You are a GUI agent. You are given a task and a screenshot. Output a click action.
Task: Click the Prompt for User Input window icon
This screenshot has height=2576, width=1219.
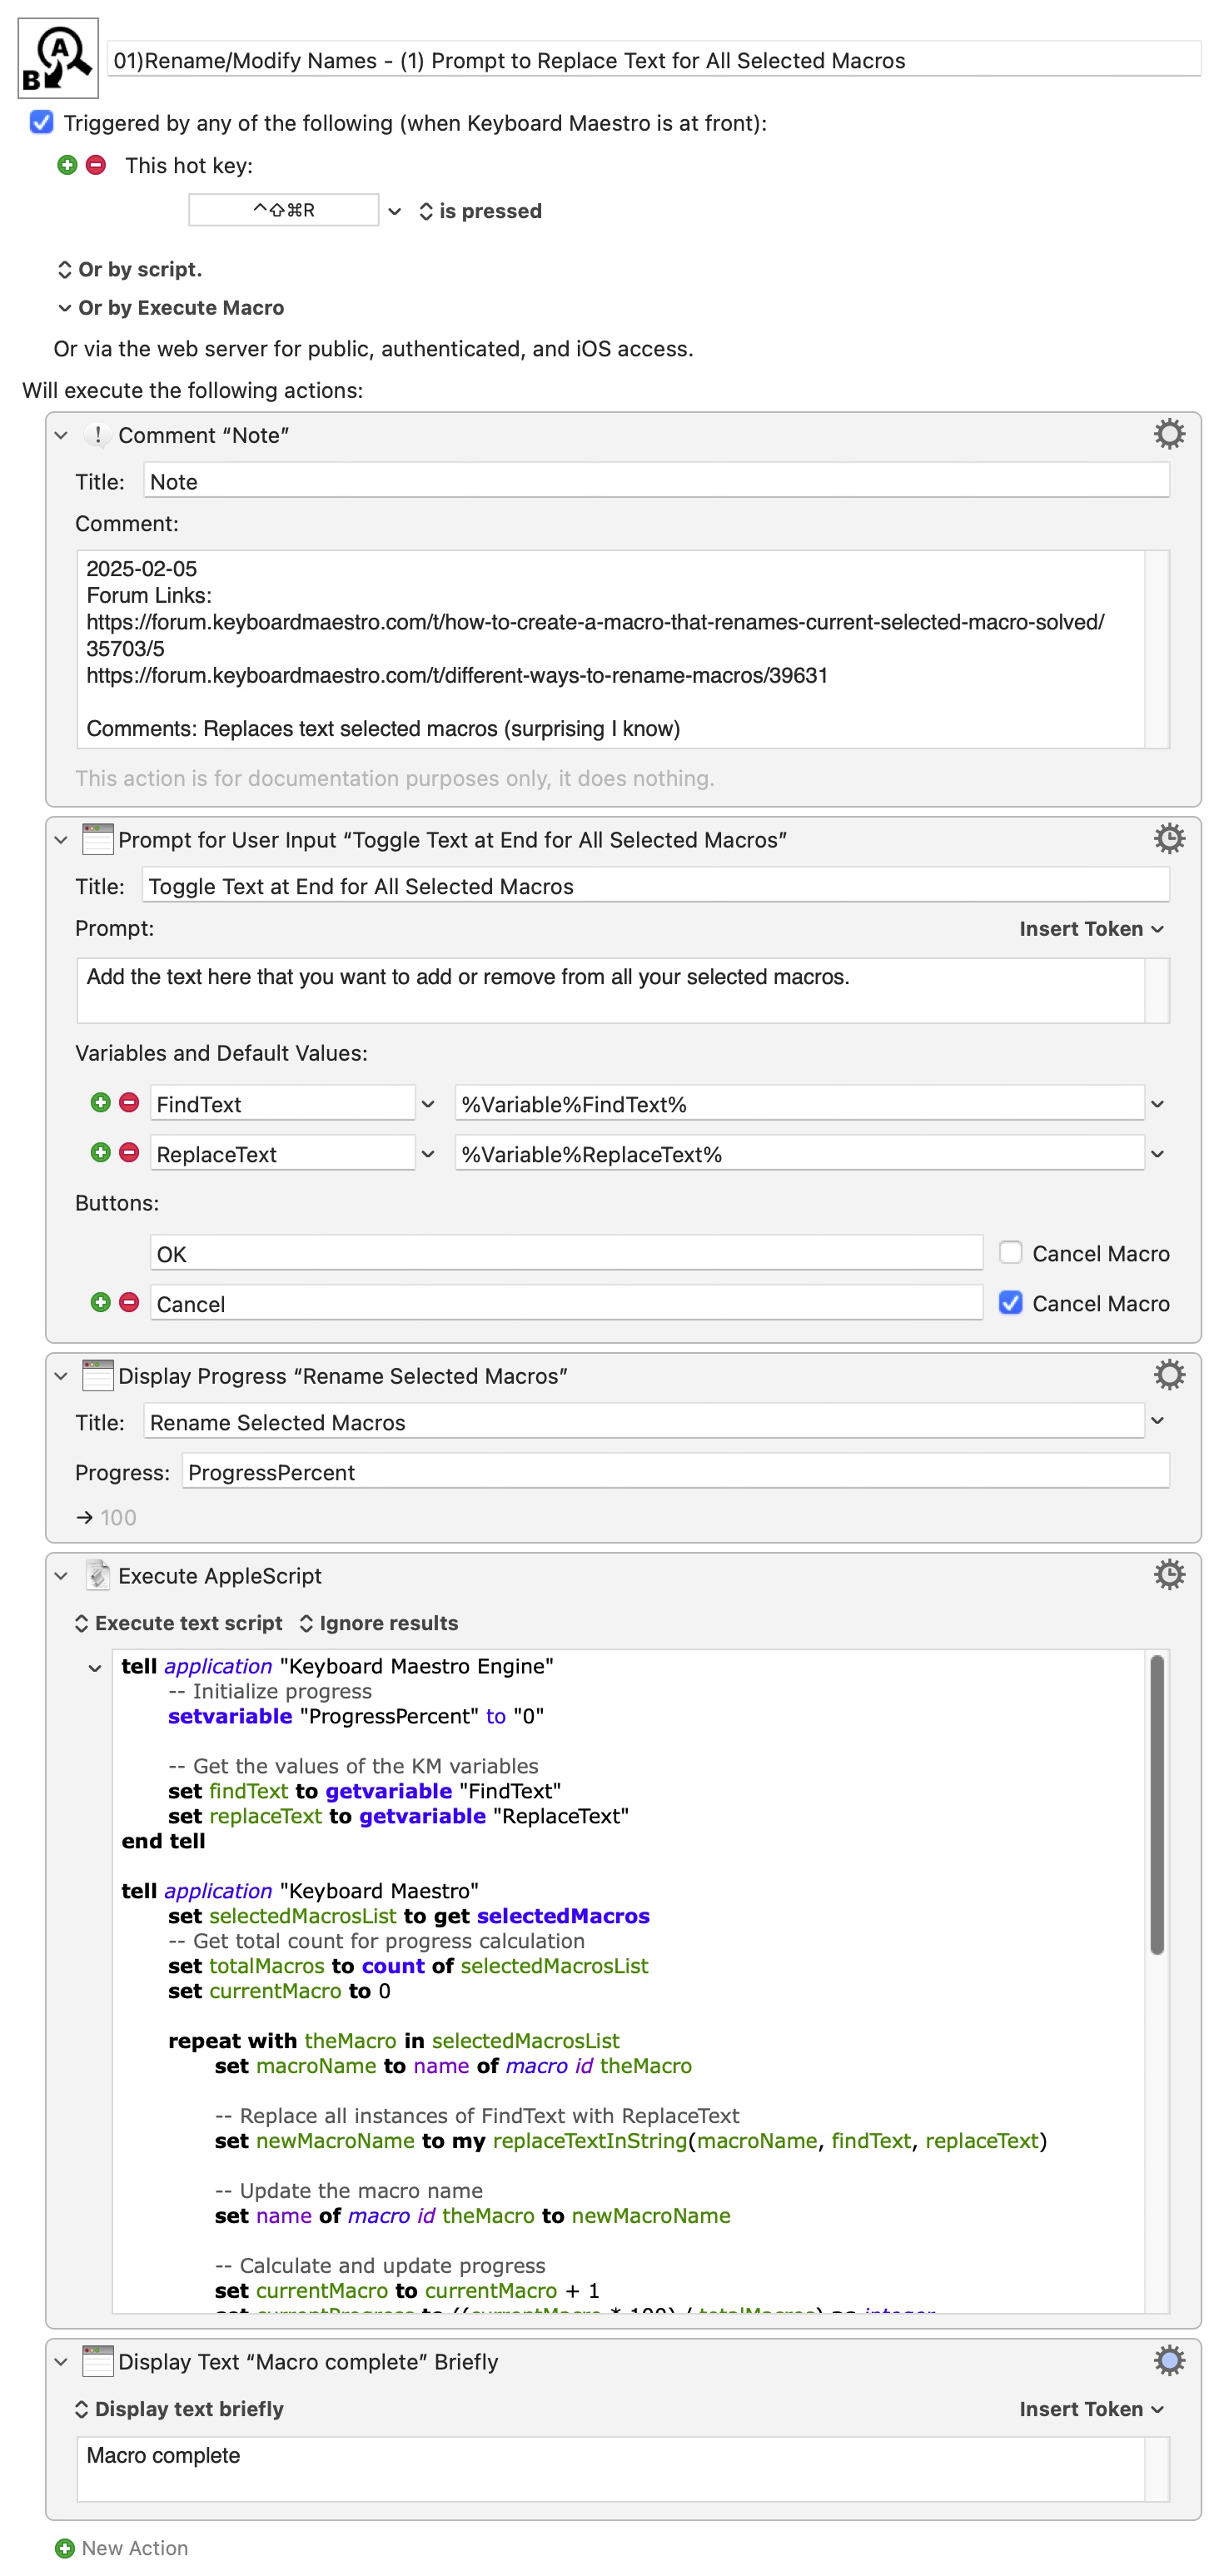click(97, 839)
